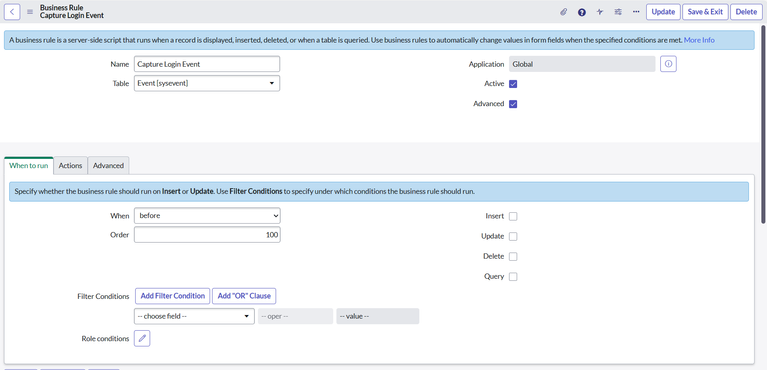Open the form context hamburger menu

tap(30, 12)
